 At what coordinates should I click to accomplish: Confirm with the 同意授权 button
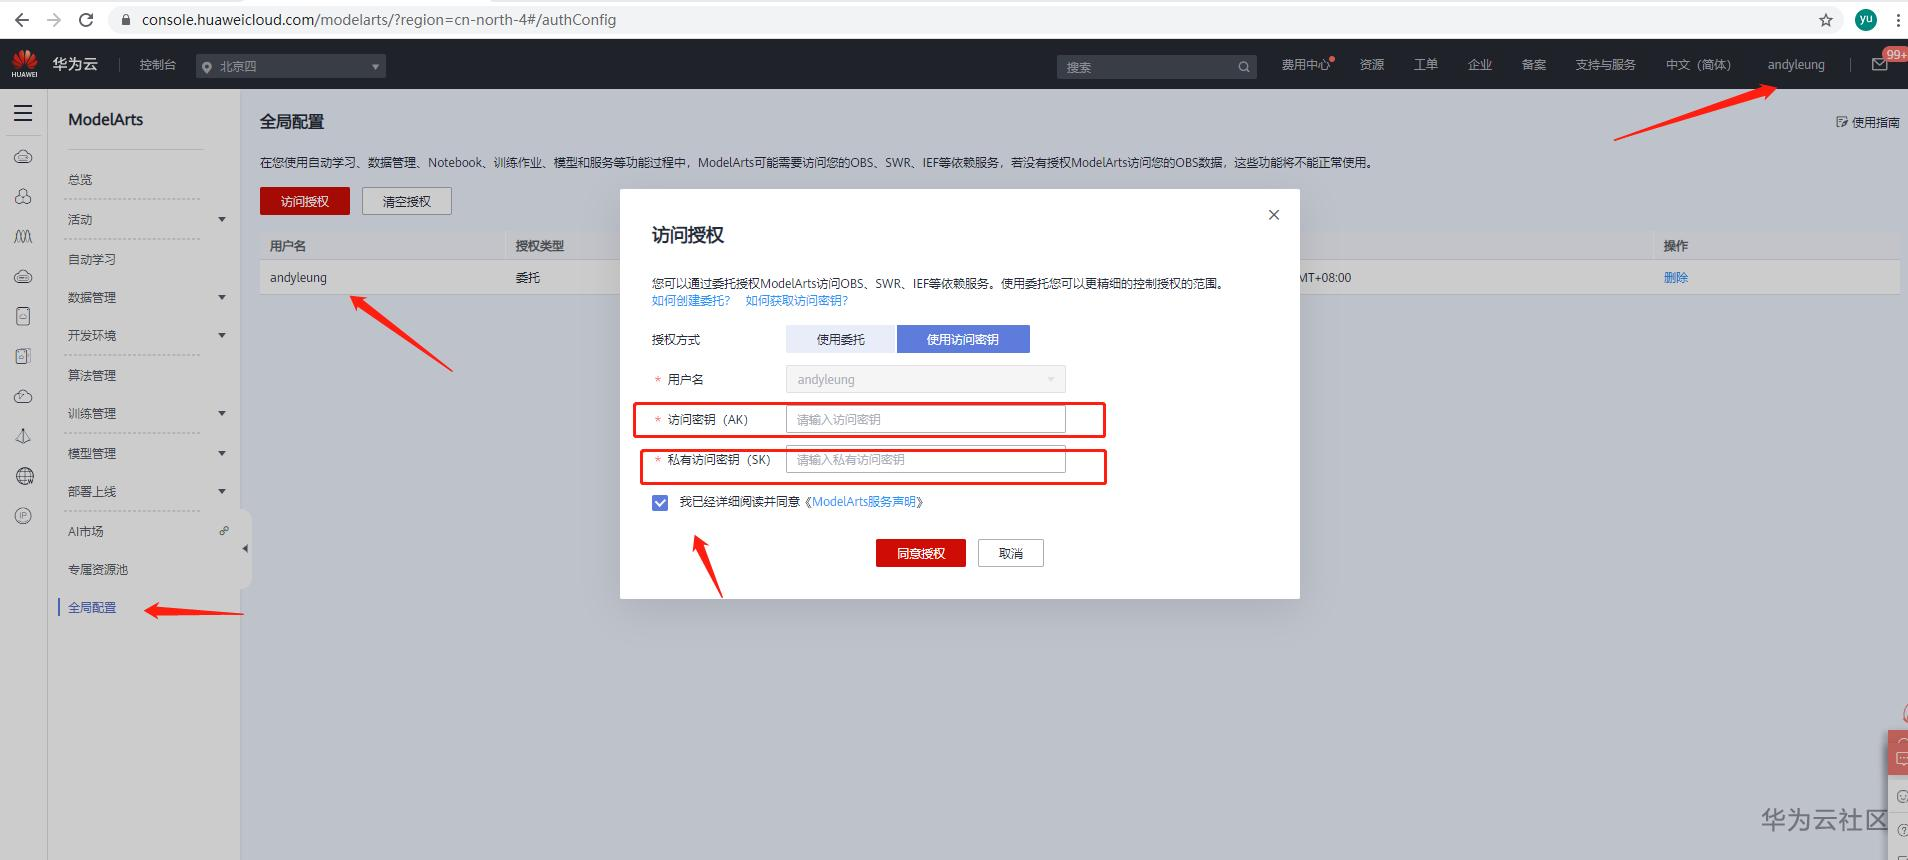click(921, 553)
